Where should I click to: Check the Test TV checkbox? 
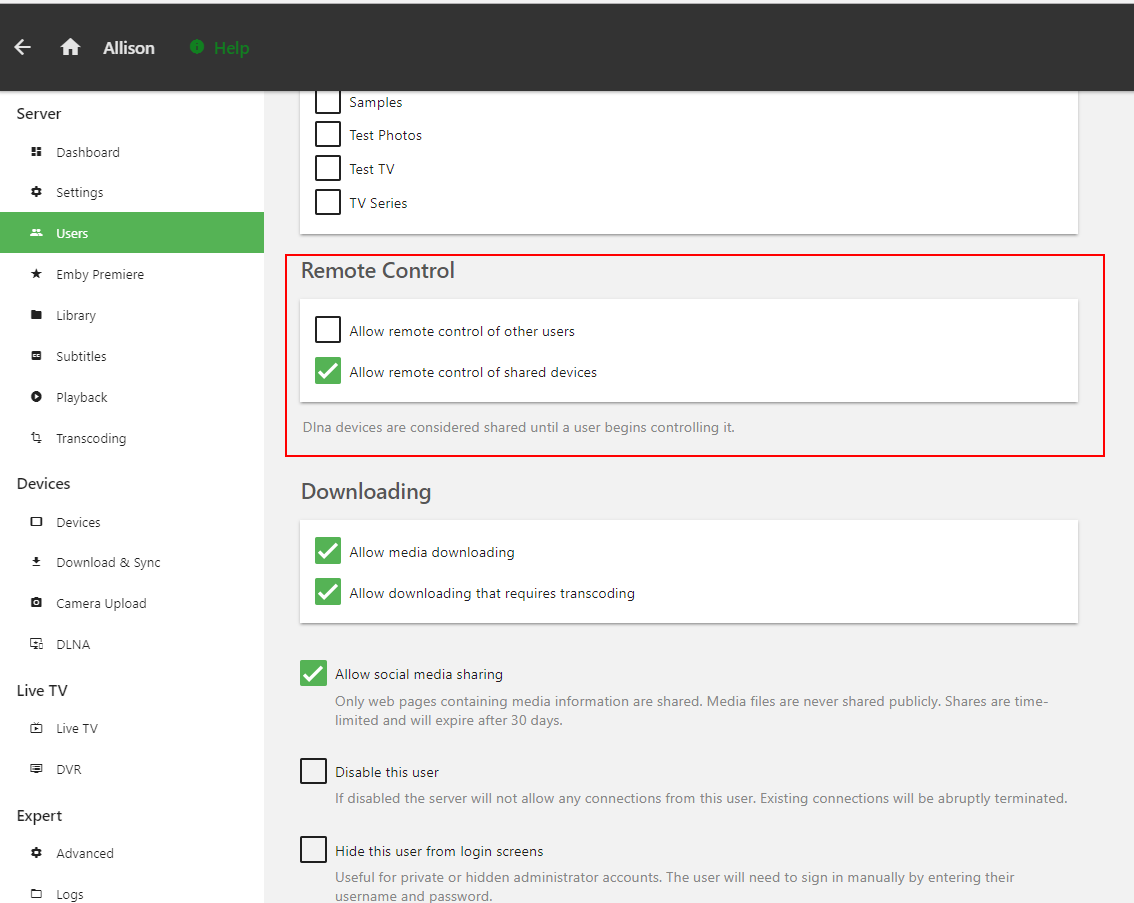[x=328, y=168]
